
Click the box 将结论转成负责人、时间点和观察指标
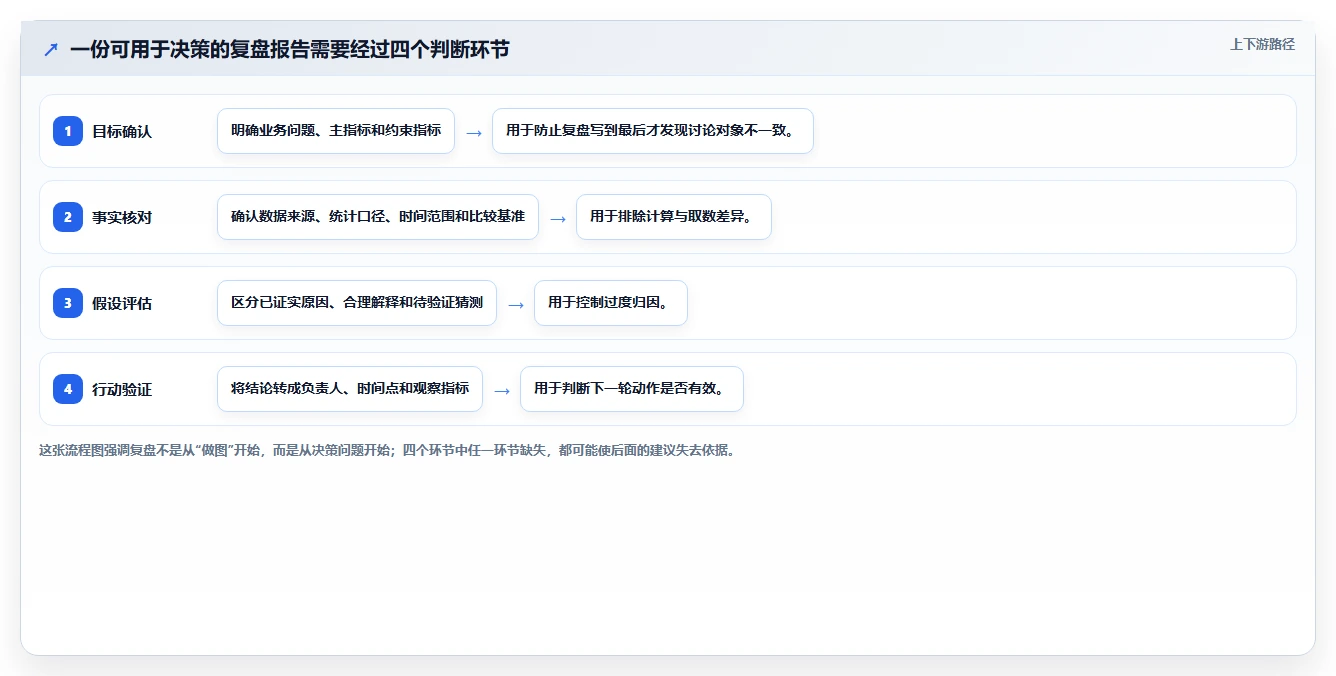(x=350, y=389)
